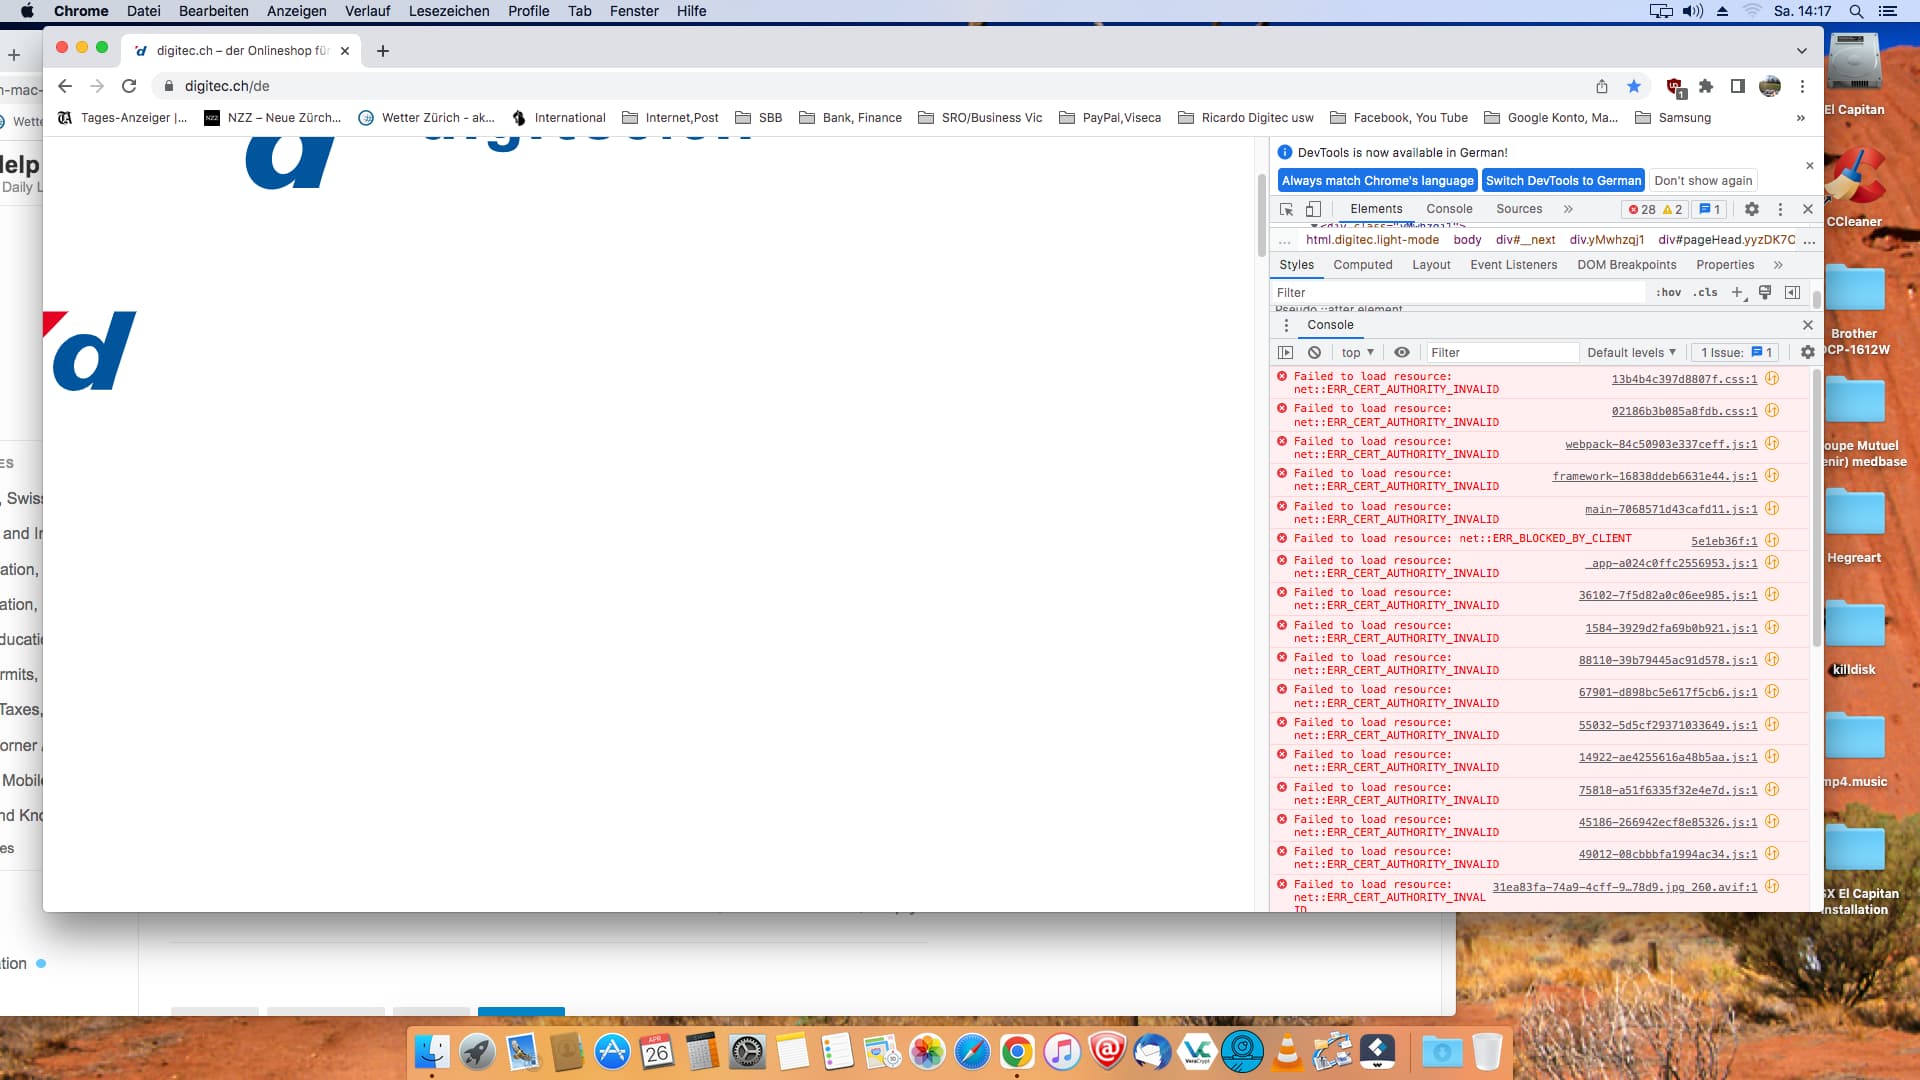
Task: Open the Bank, Finance bookmark folder
Action: click(851, 118)
